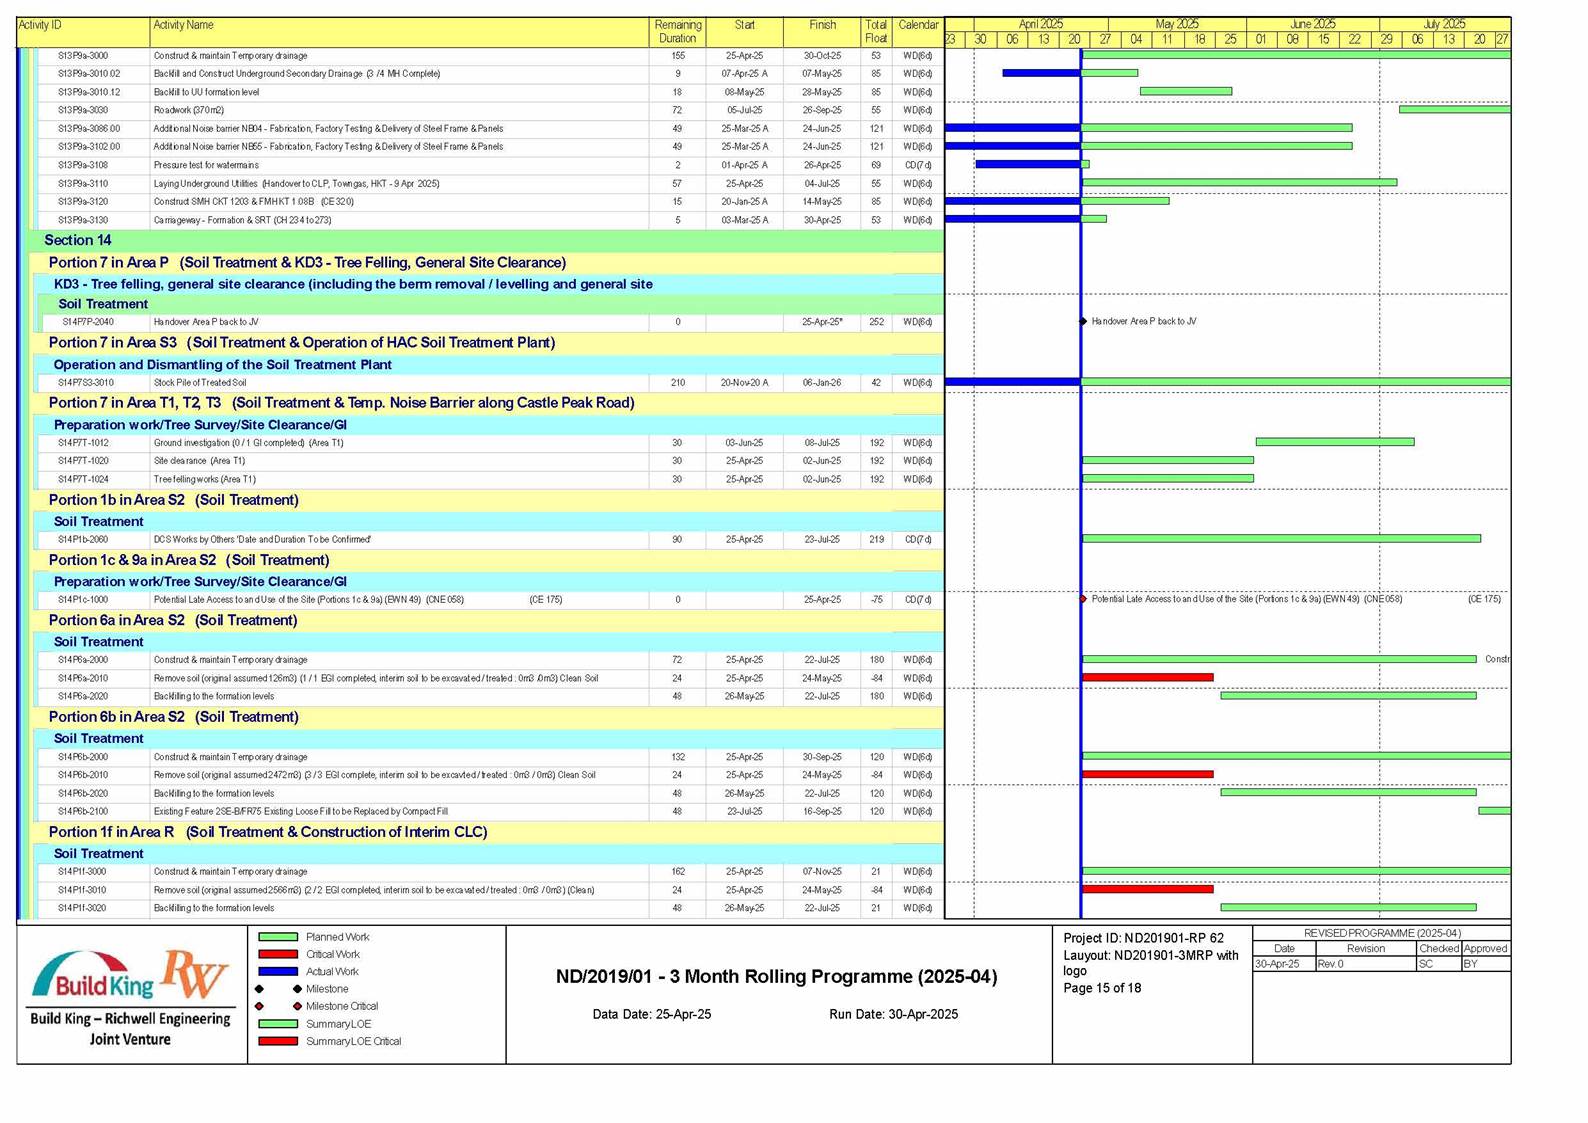Click finish date 06-Jan-26 for S14P7S3-3010

pos(822,383)
